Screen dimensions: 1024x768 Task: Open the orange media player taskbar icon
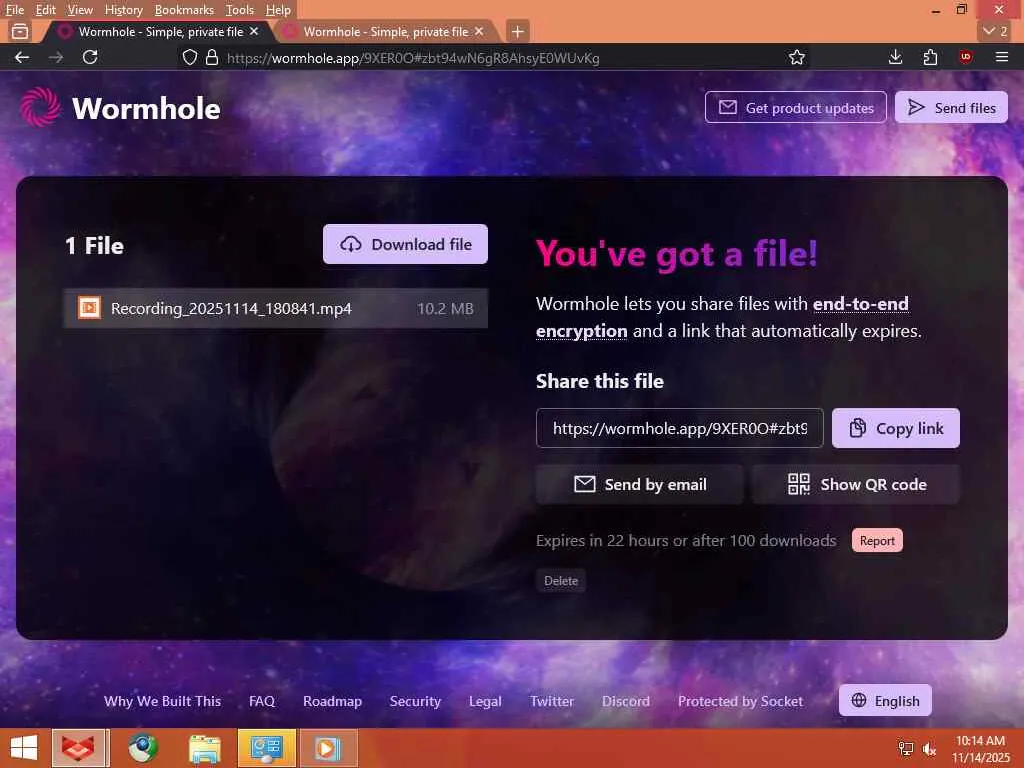327,748
